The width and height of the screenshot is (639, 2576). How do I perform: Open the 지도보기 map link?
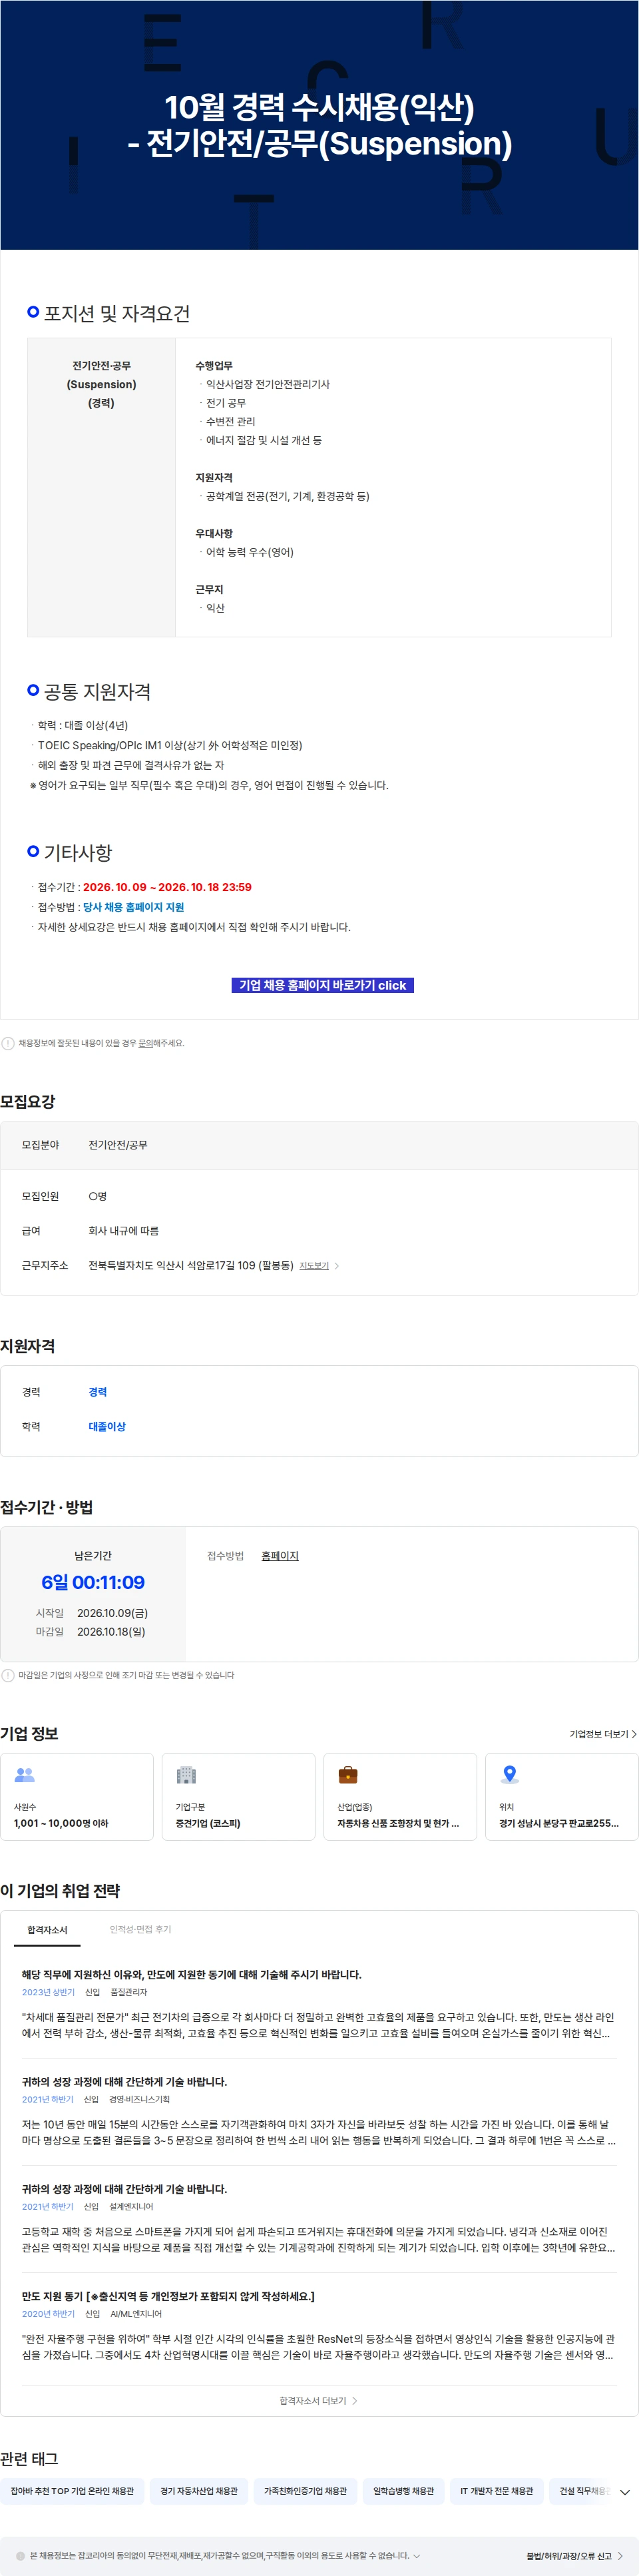[314, 1266]
